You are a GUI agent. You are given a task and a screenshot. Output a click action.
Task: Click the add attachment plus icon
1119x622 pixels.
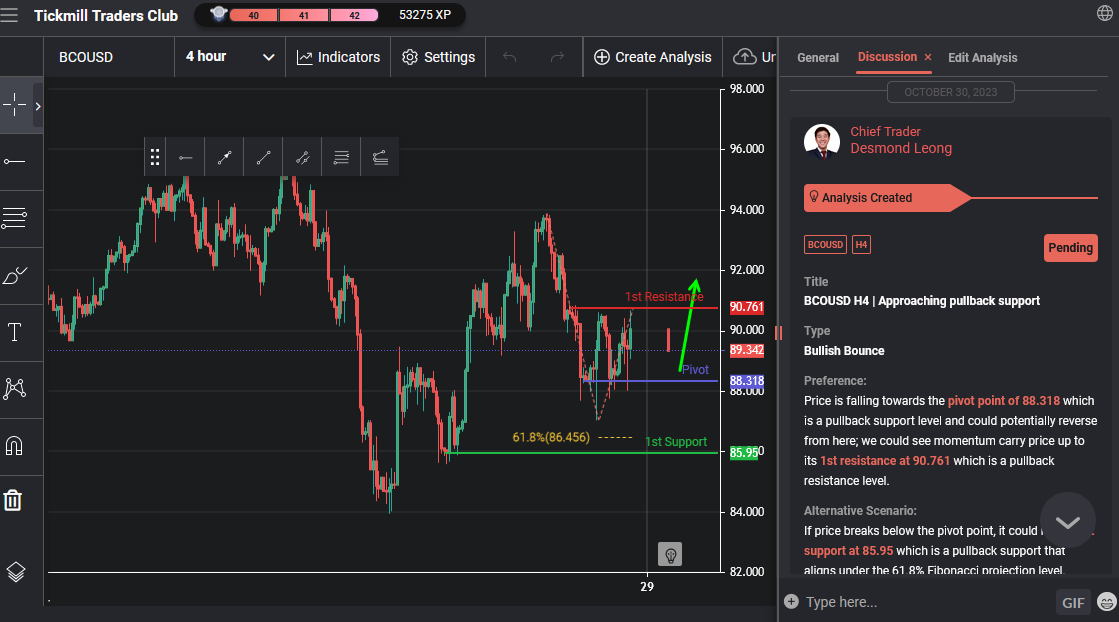pos(791,601)
